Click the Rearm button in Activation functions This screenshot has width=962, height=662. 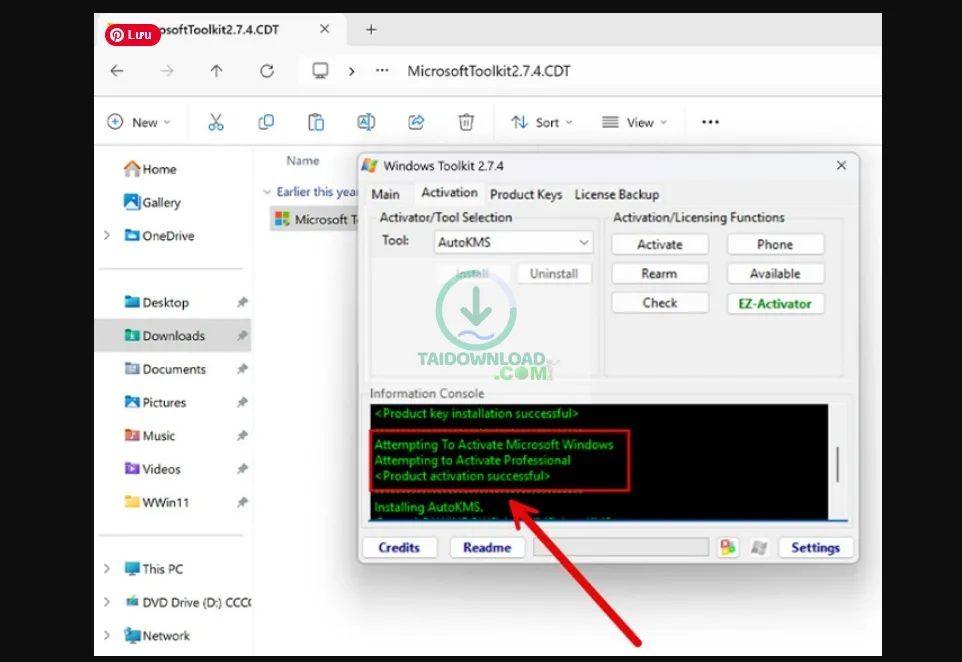point(659,273)
